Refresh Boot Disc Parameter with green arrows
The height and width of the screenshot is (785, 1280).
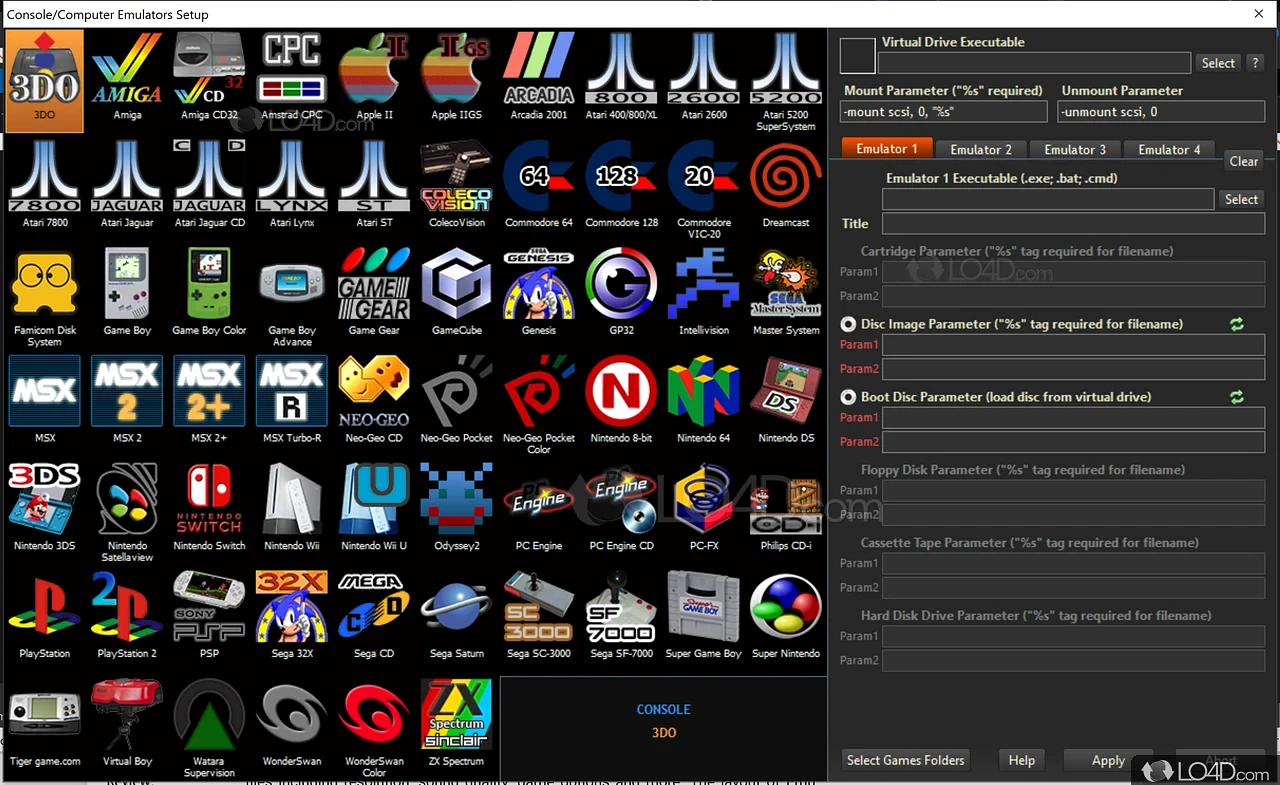pyautogui.click(x=1237, y=397)
